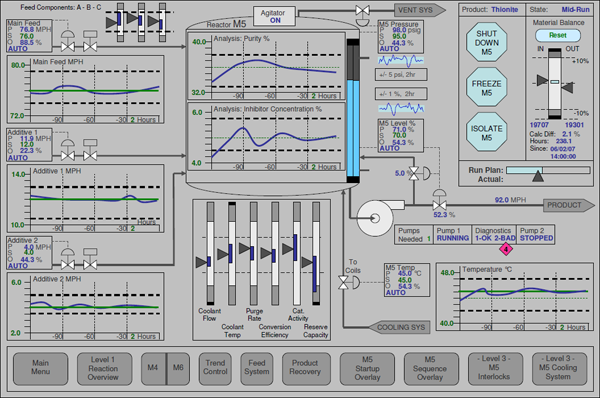600x398 pixels.
Task: Click the M5 Level deviation sparkline
Action: click(x=401, y=109)
